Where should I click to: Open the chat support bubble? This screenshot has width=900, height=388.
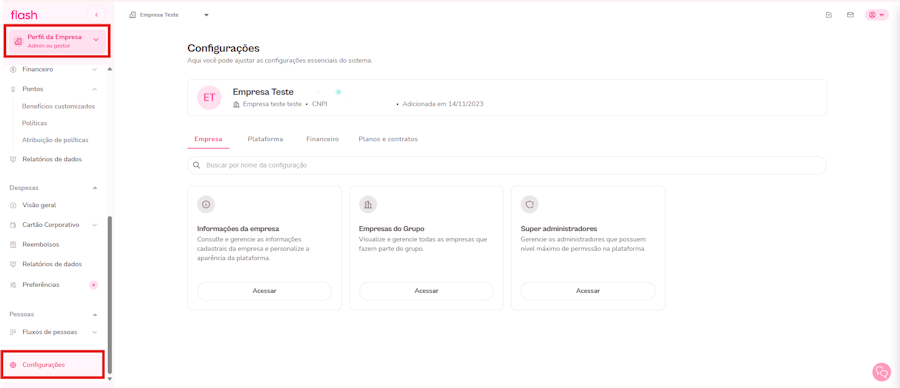pyautogui.click(x=881, y=372)
